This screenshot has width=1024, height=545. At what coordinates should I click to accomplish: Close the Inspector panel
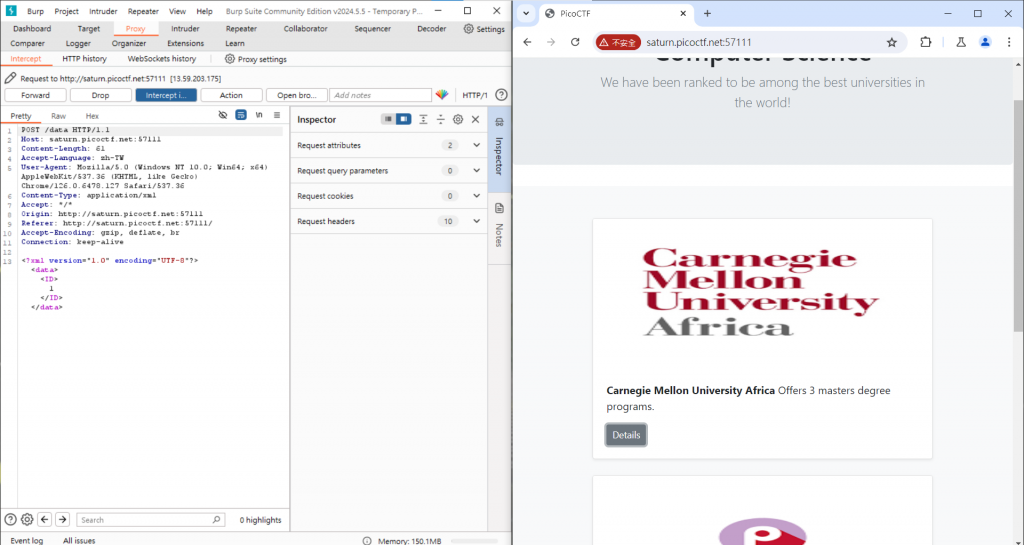click(x=475, y=119)
